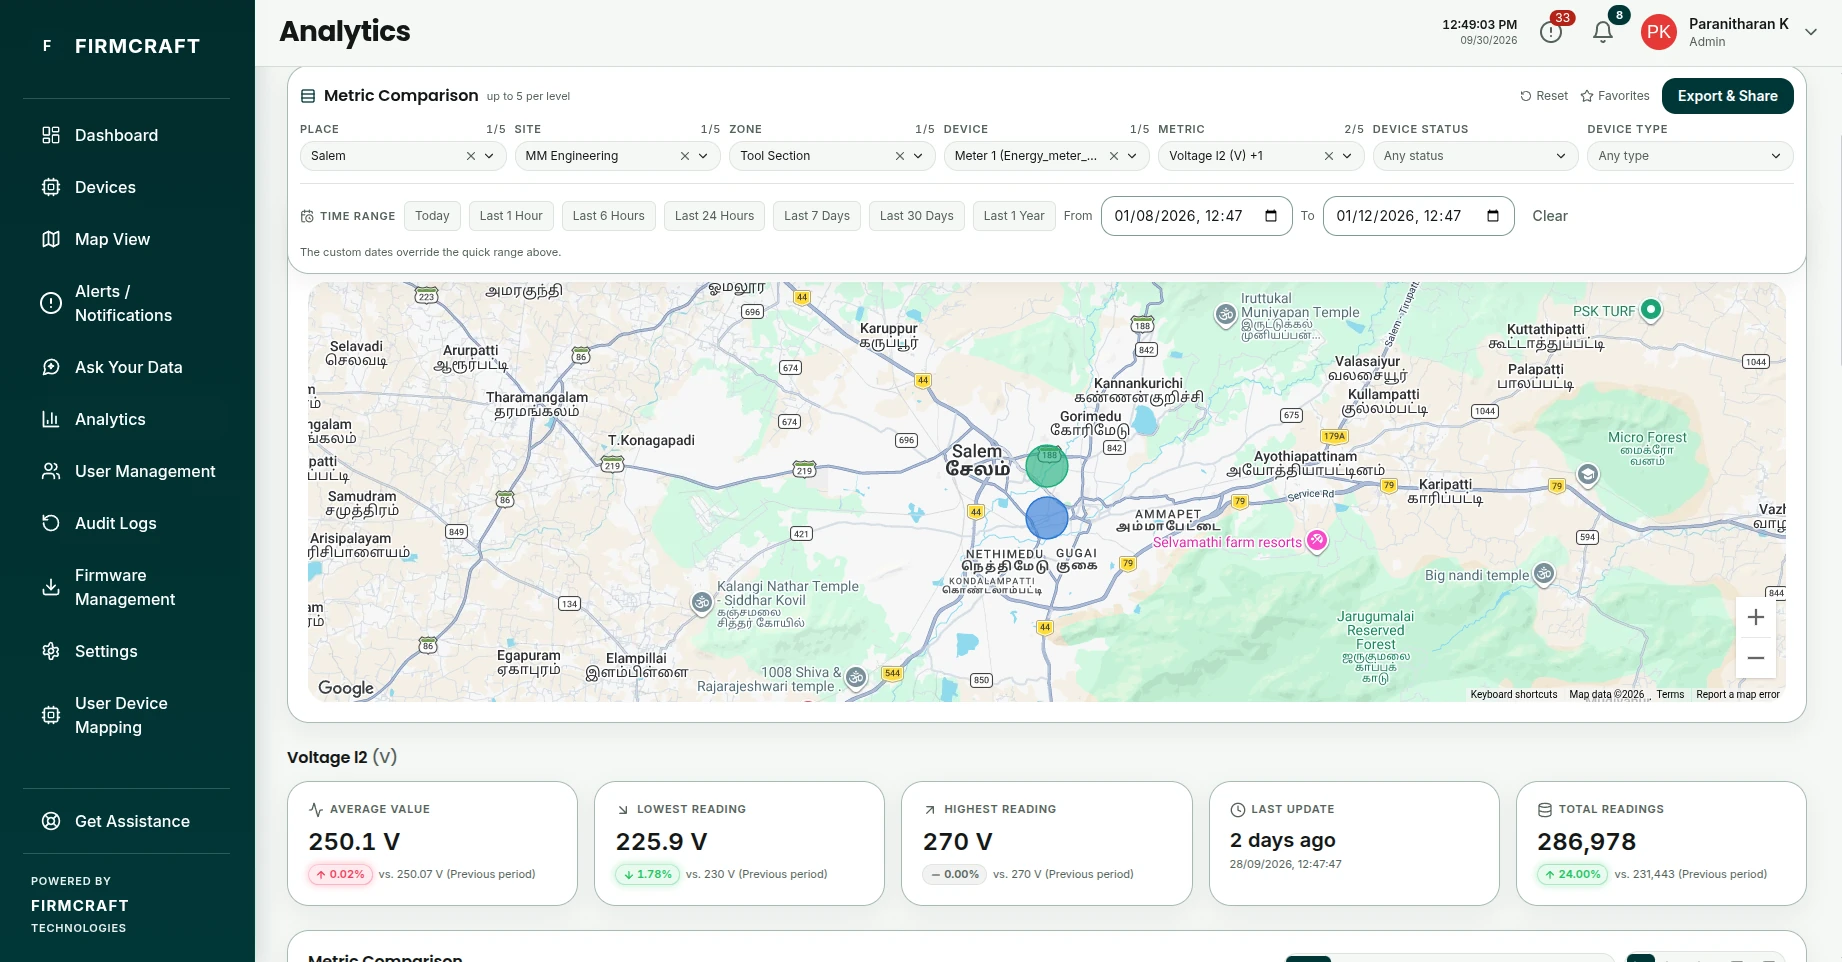Image resolution: width=1842 pixels, height=962 pixels.
Task: Open the alerts icon with 33 badge
Action: click(x=1551, y=32)
